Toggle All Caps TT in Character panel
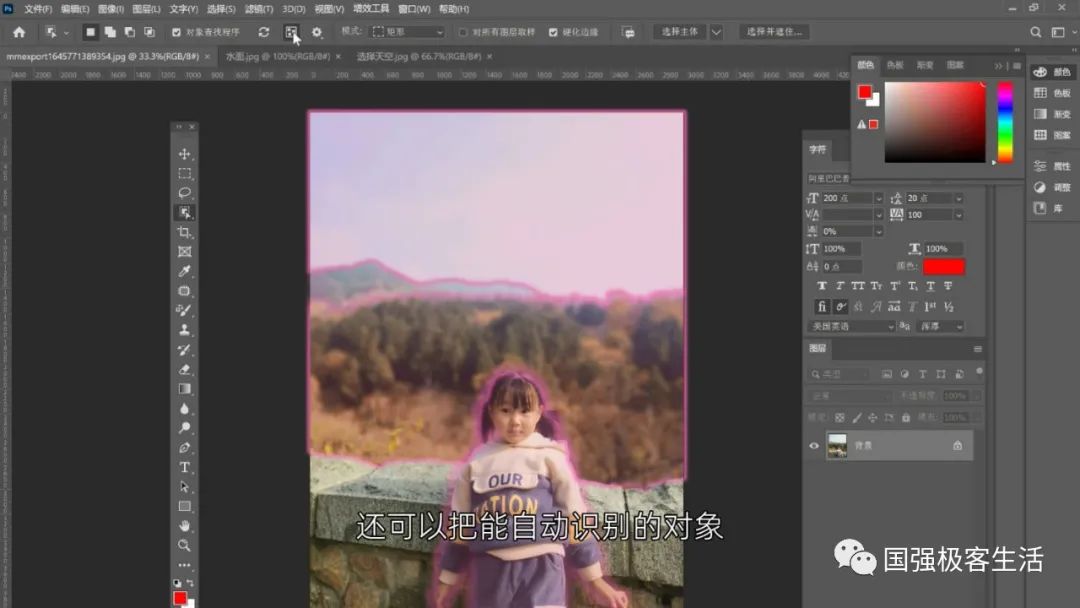This screenshot has height=608, width=1080. (858, 286)
